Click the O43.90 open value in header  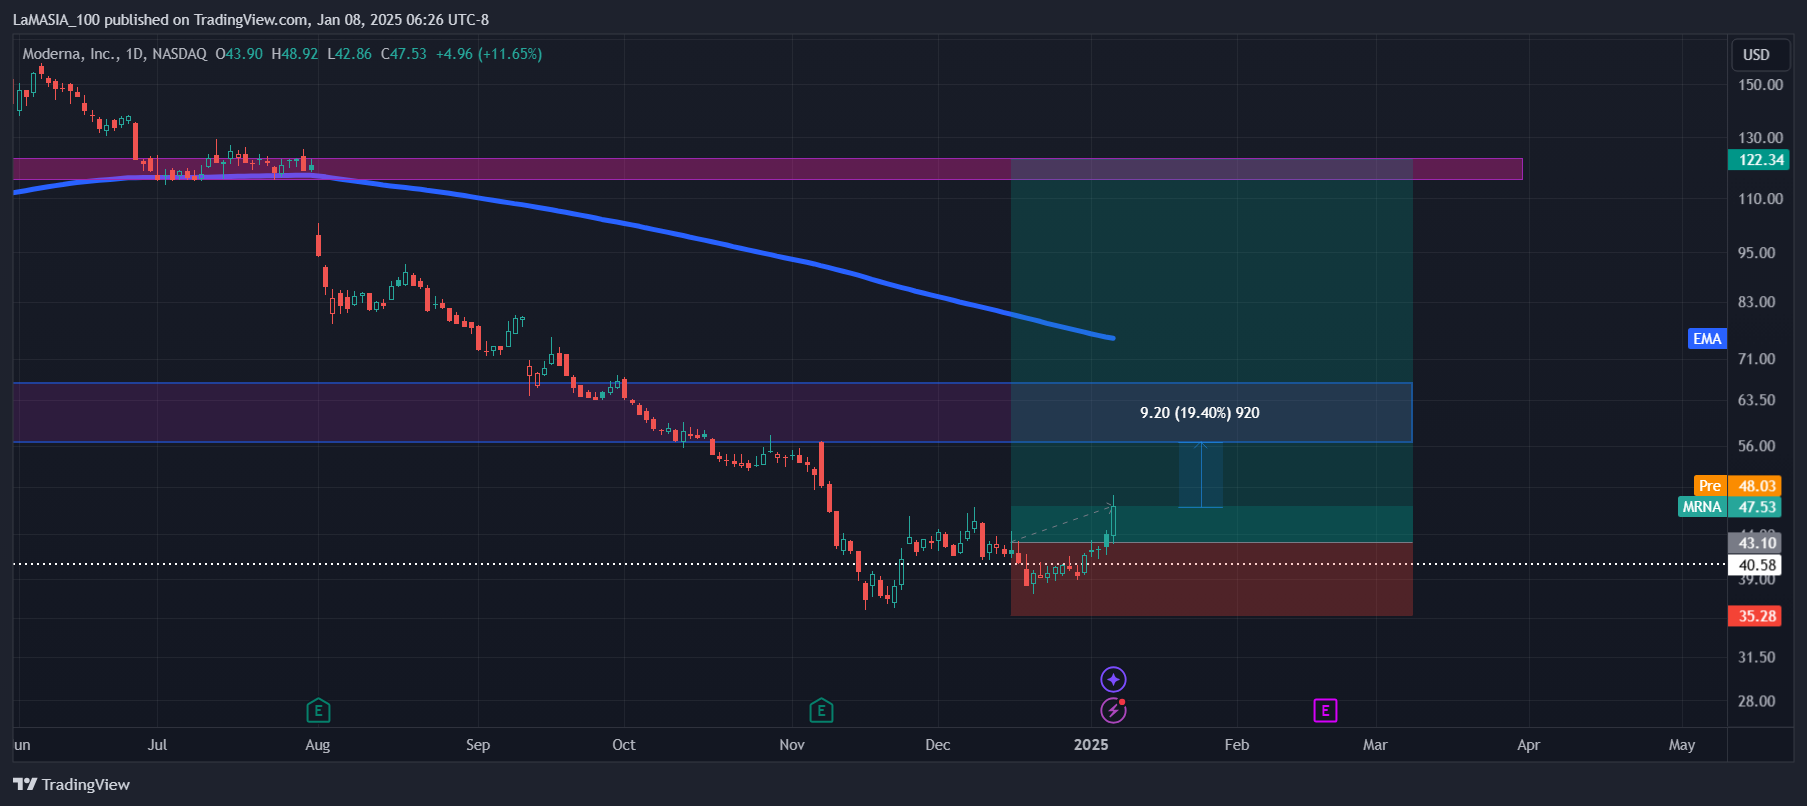pyautogui.click(x=239, y=54)
